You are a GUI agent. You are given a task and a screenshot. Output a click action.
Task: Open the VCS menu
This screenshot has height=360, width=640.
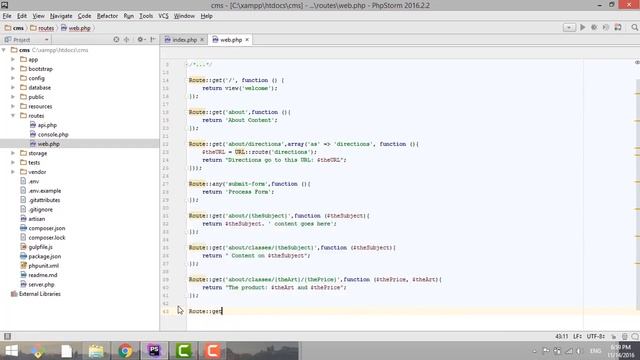(x=163, y=16)
